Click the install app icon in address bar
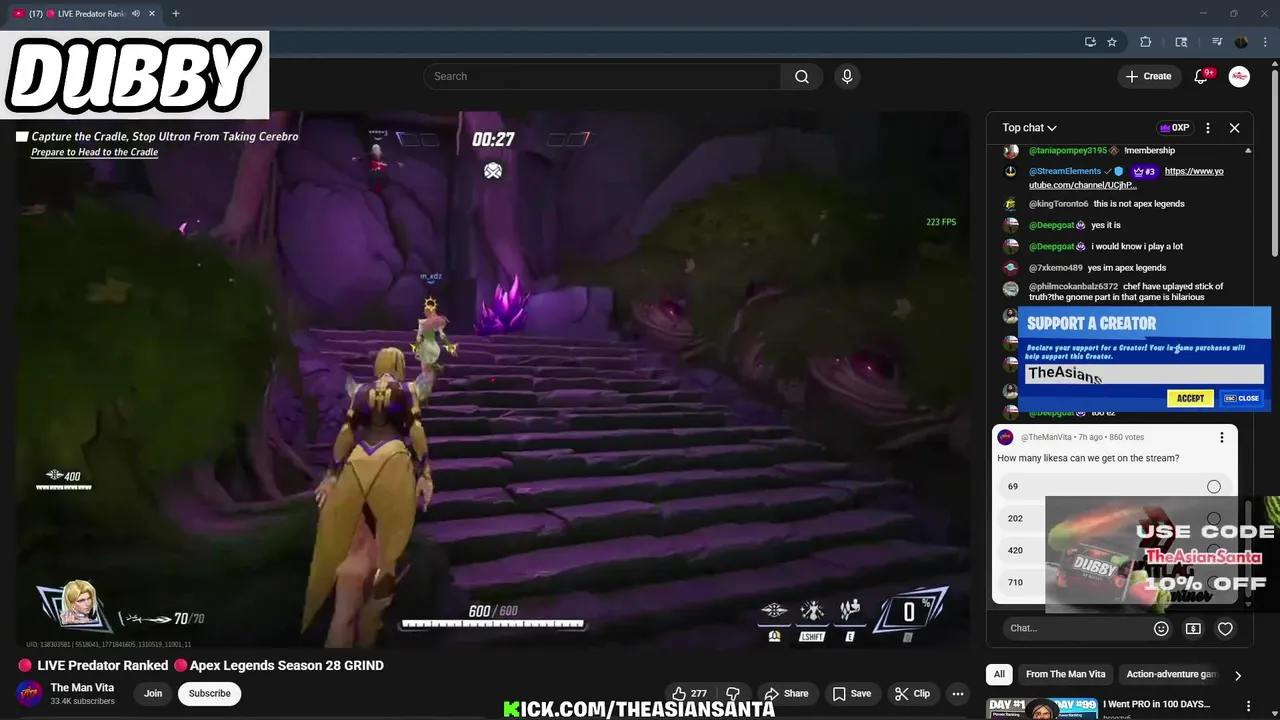The width and height of the screenshot is (1280, 720). tap(1090, 42)
